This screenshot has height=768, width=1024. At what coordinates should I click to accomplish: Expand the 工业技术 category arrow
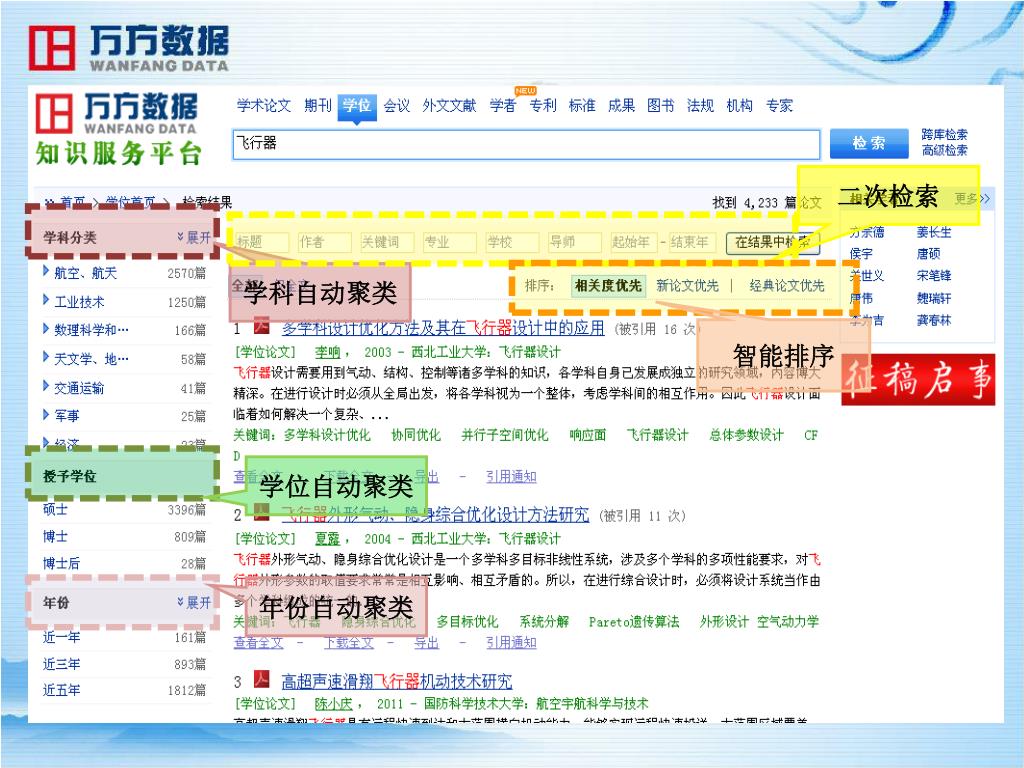46,300
